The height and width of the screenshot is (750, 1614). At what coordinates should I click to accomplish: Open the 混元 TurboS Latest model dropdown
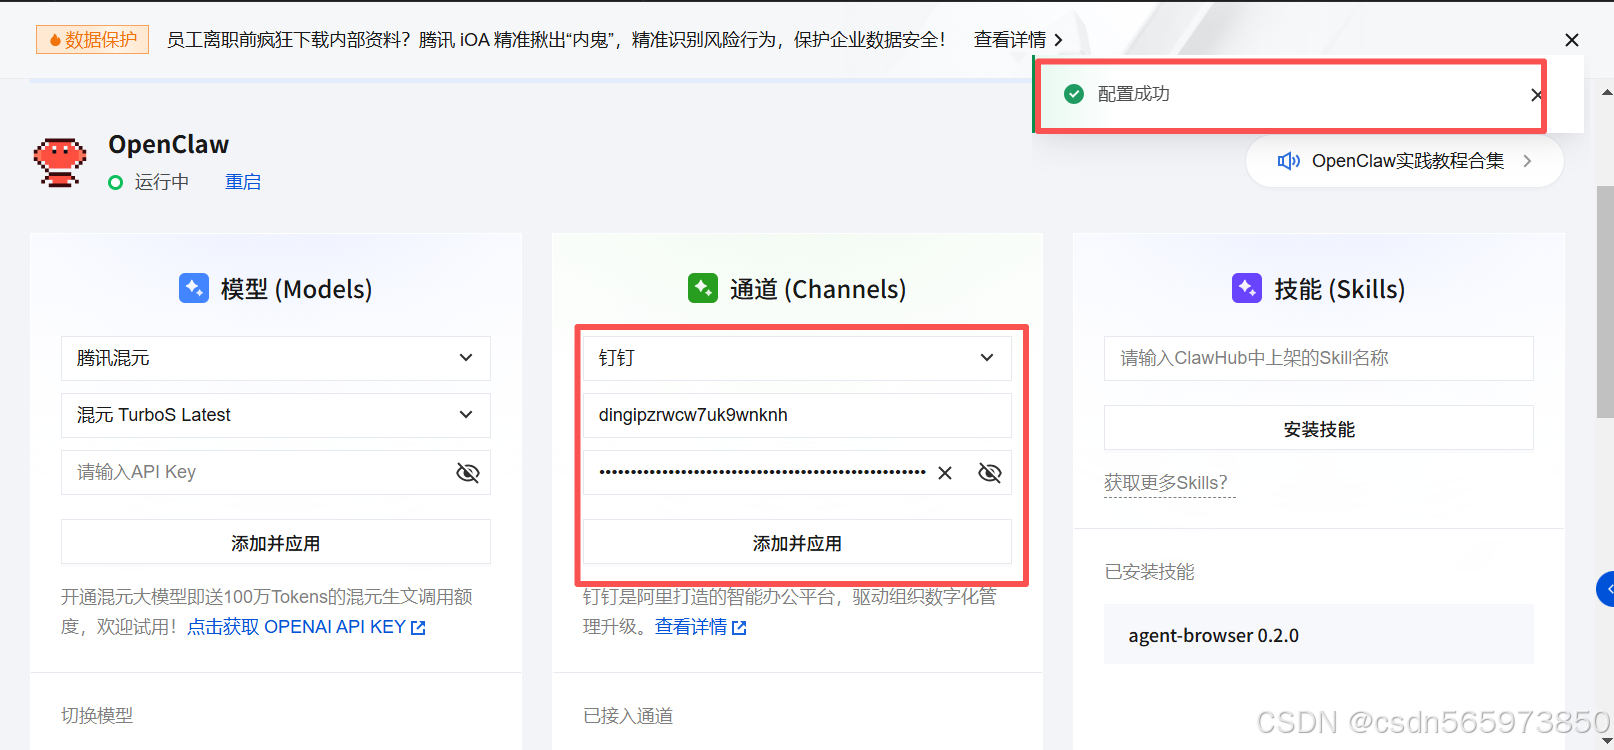pyautogui.click(x=276, y=415)
